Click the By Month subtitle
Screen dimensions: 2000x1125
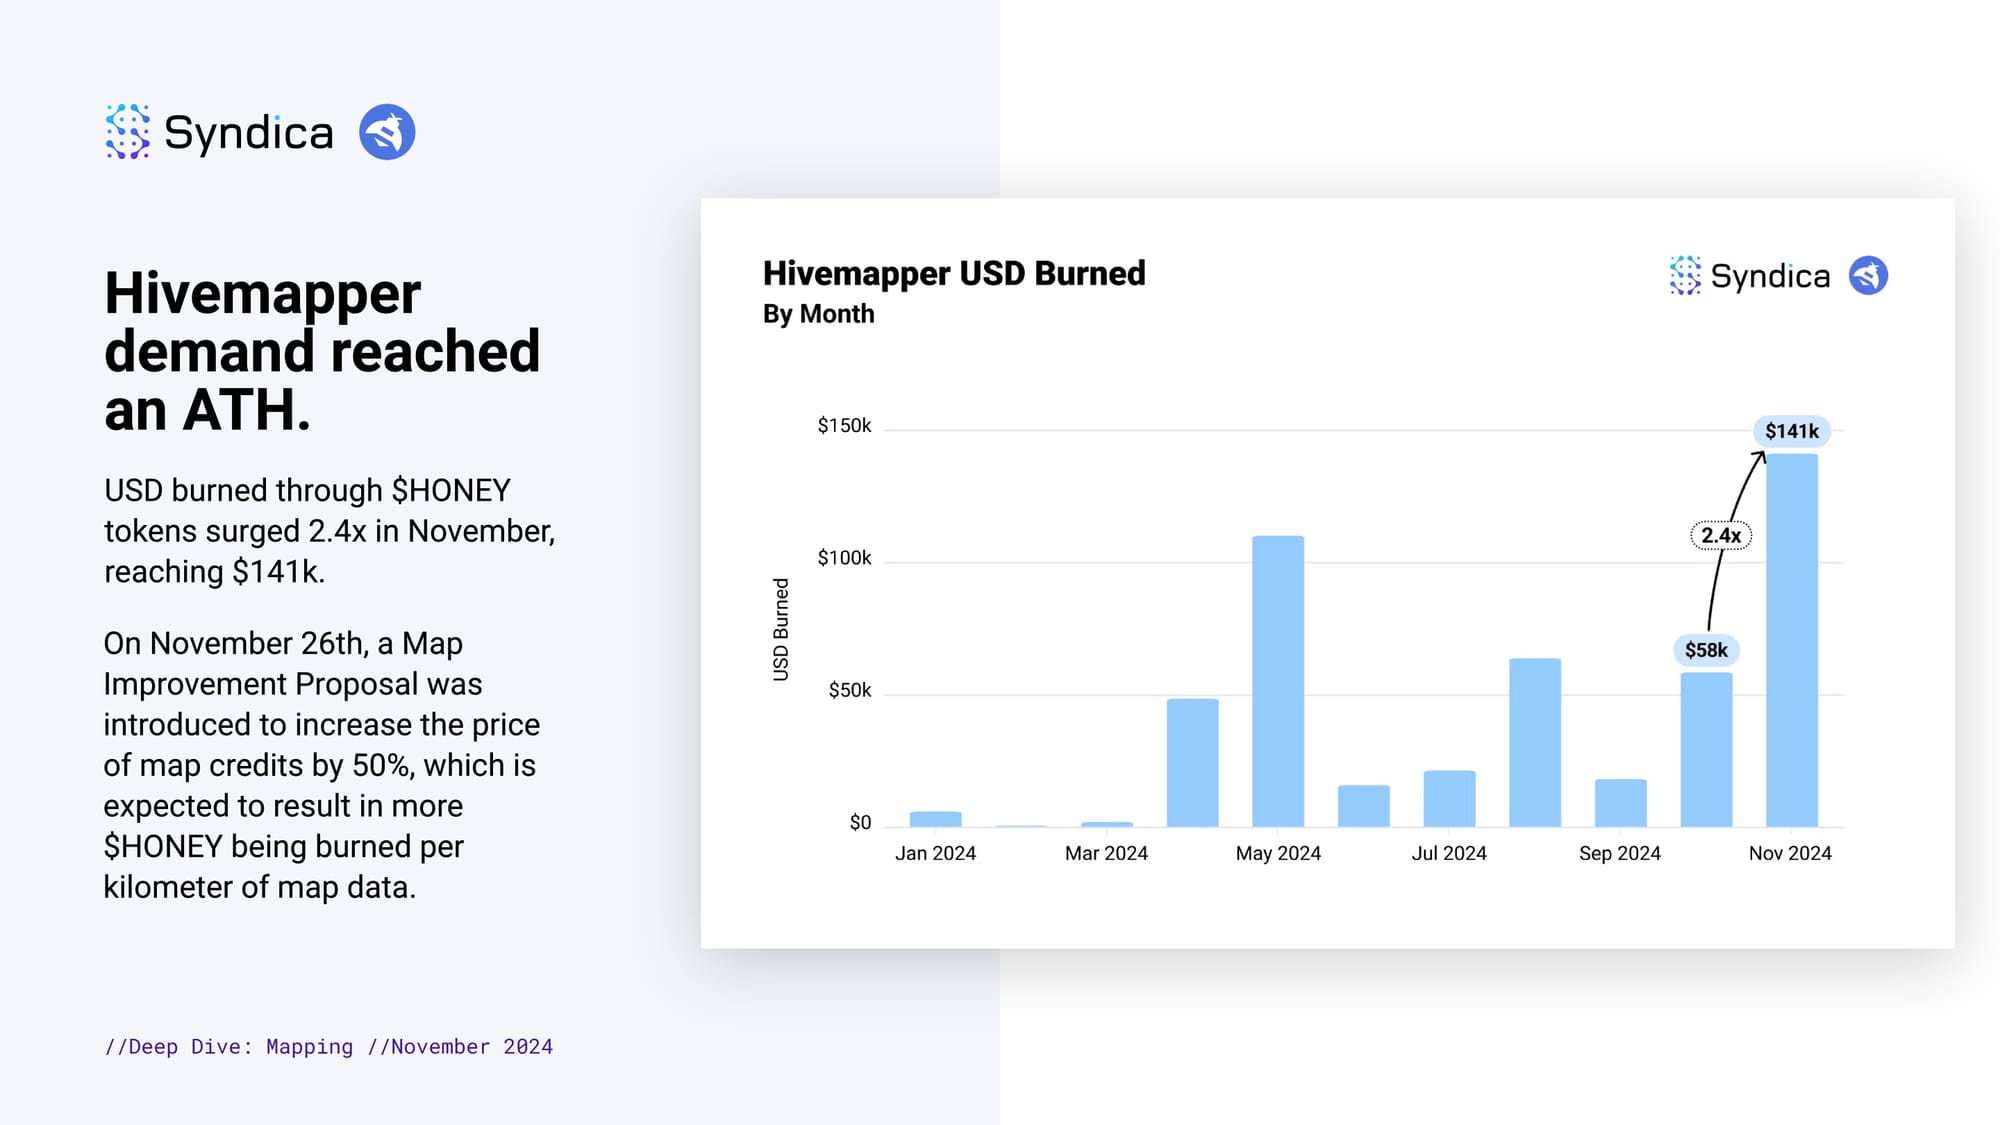(818, 314)
